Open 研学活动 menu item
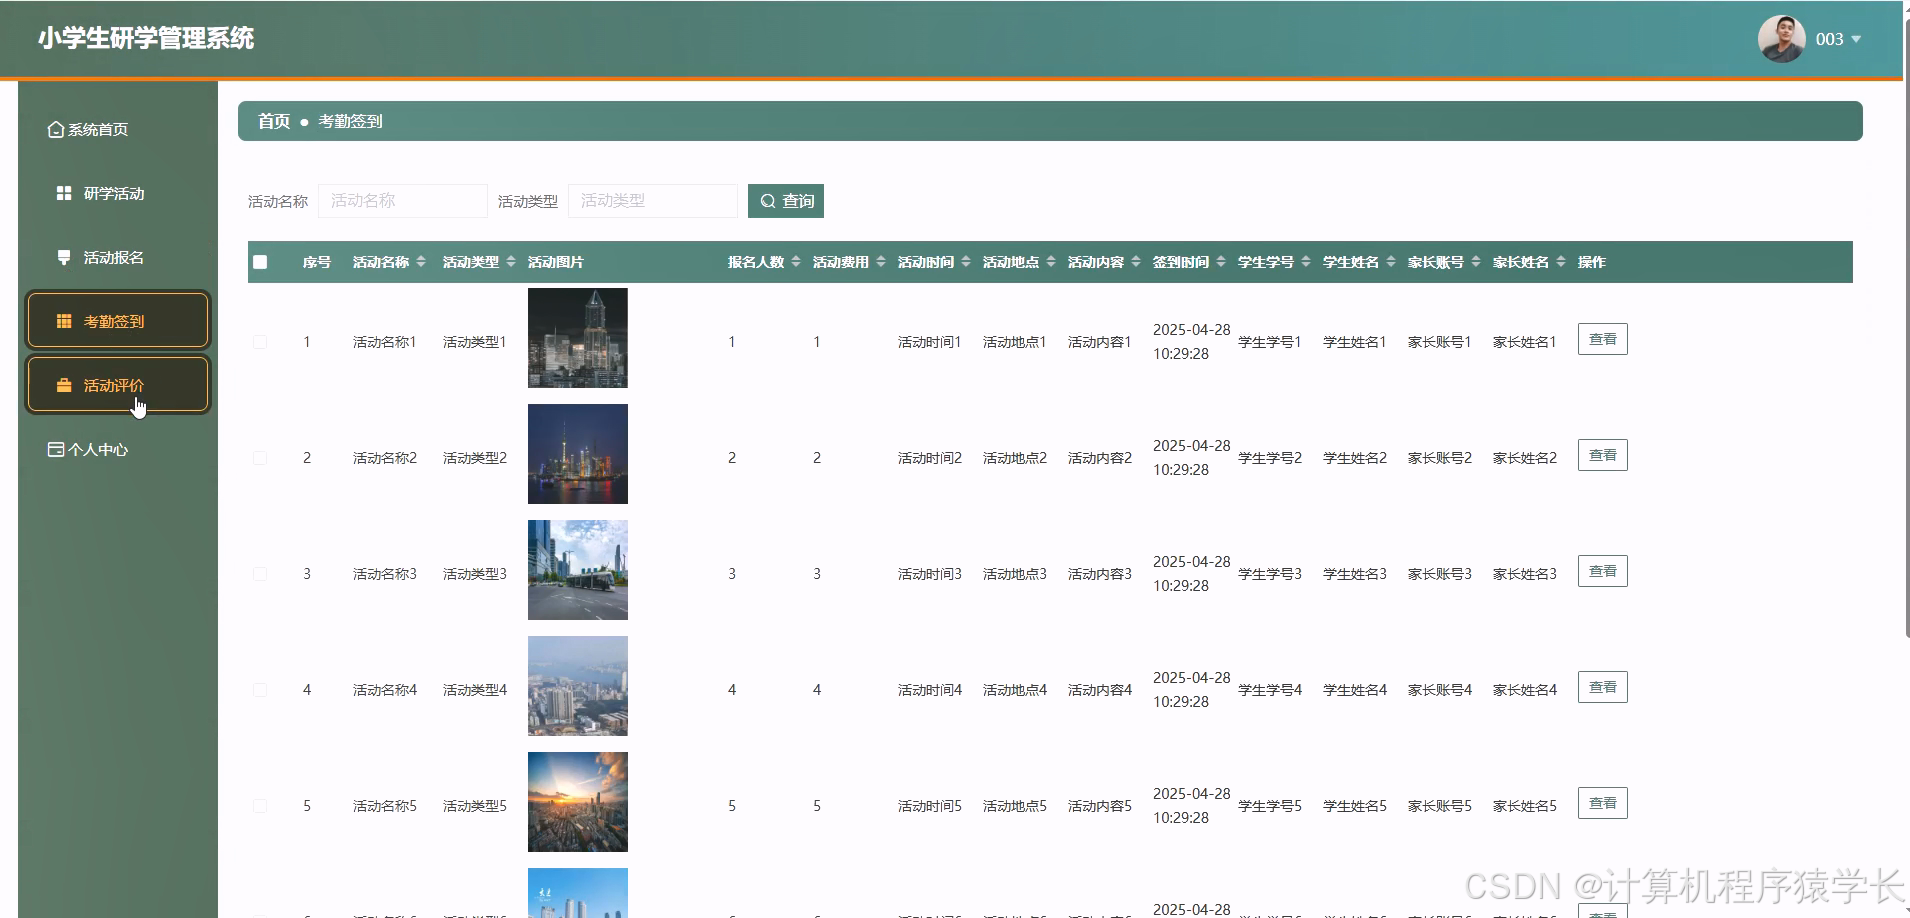The image size is (1910, 918). (118, 193)
